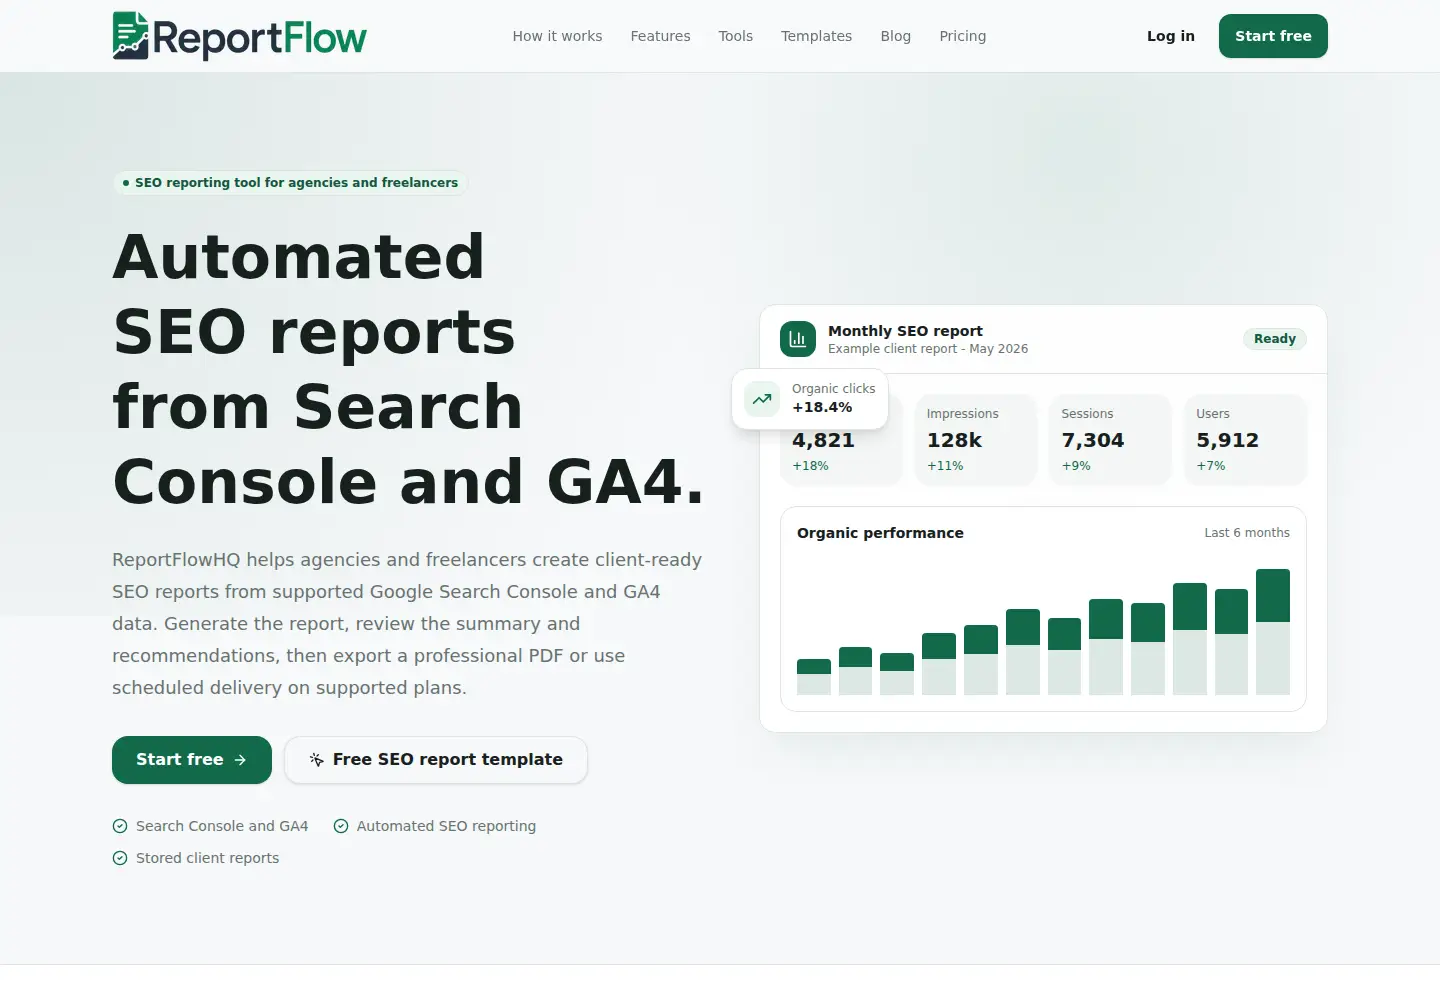Click the Organic performance chart title
Screen dimensions: 1440x1000
coord(880,533)
